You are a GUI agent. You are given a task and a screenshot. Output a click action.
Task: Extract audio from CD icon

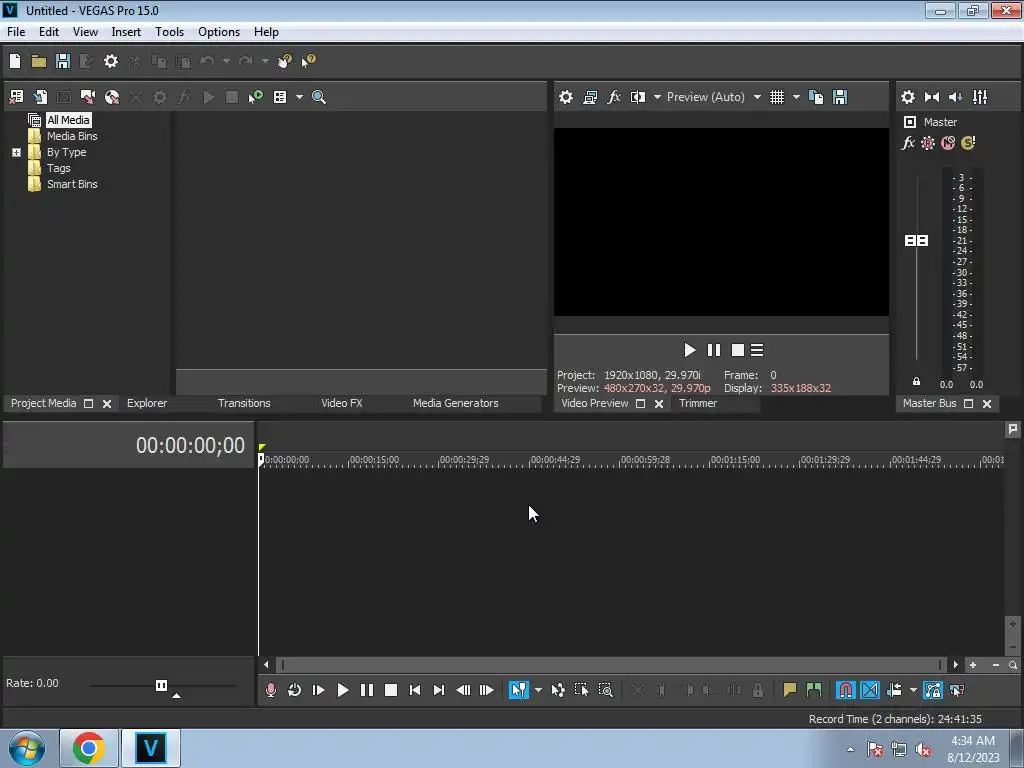tap(112, 97)
